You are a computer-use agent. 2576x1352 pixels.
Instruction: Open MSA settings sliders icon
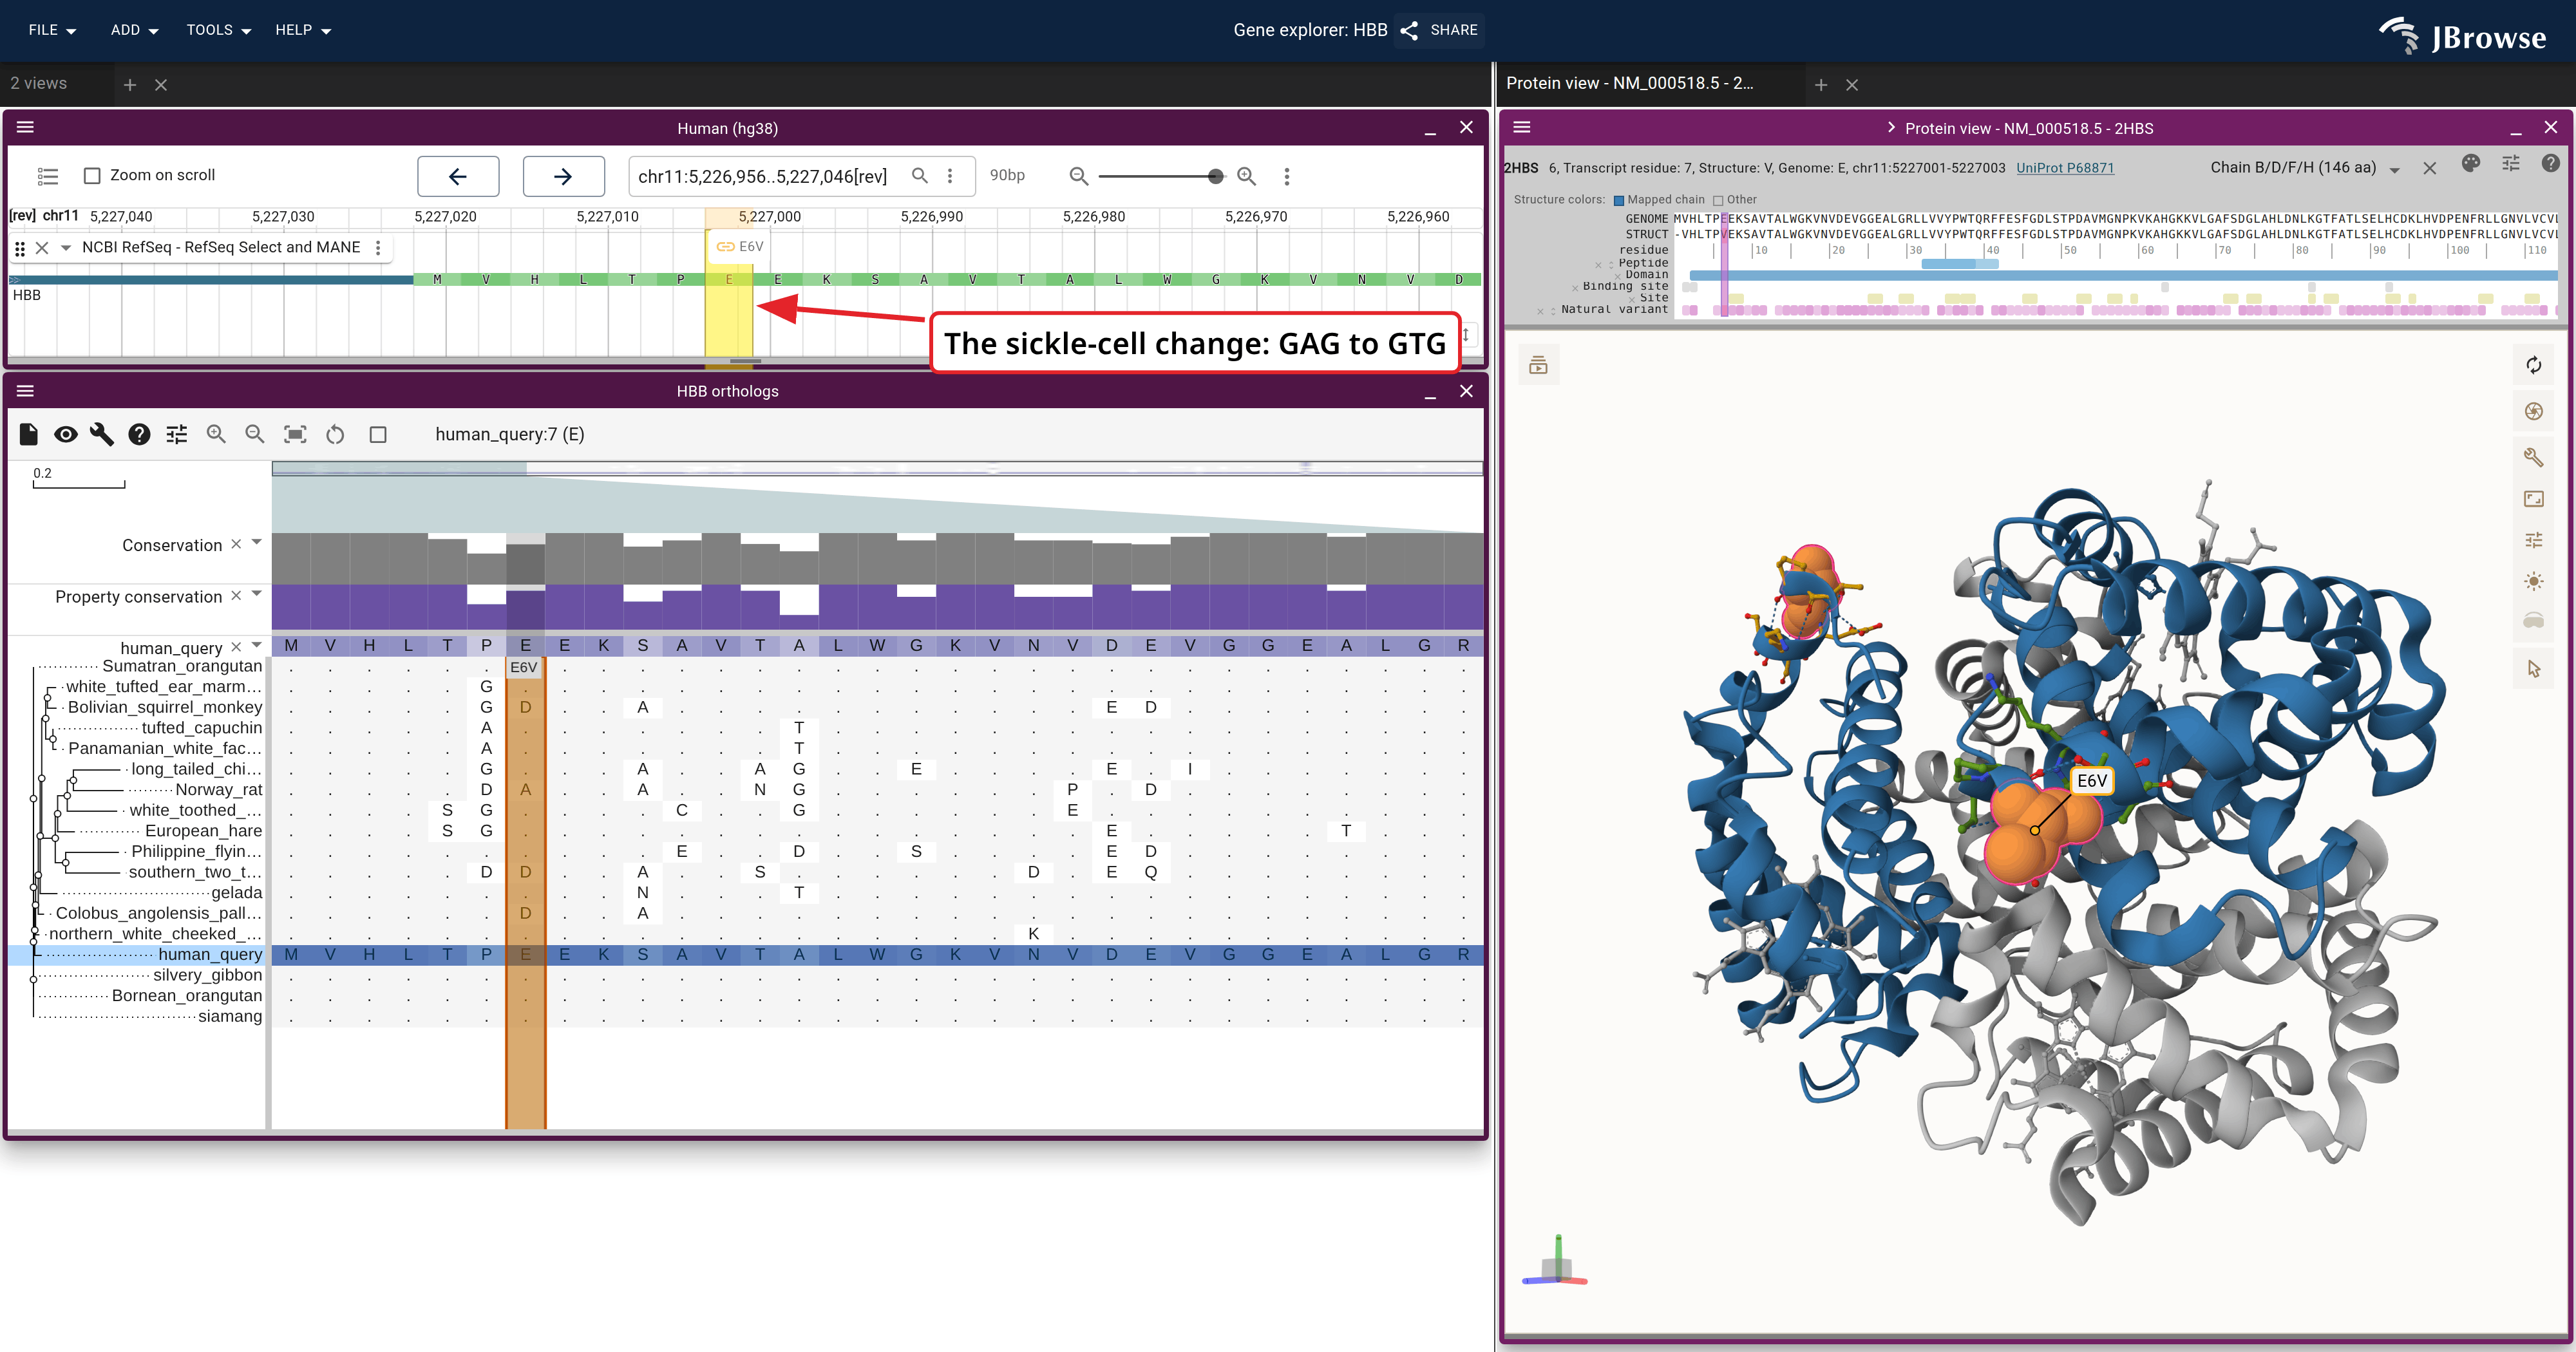177,434
